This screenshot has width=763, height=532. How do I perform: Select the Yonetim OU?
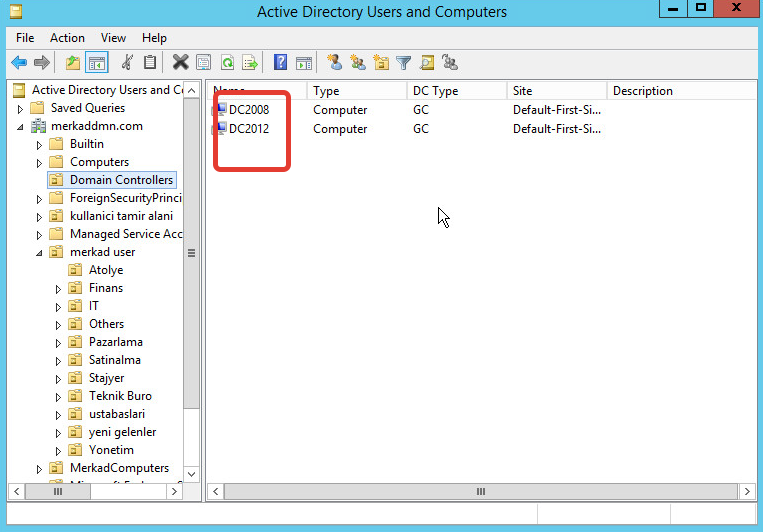coord(111,450)
